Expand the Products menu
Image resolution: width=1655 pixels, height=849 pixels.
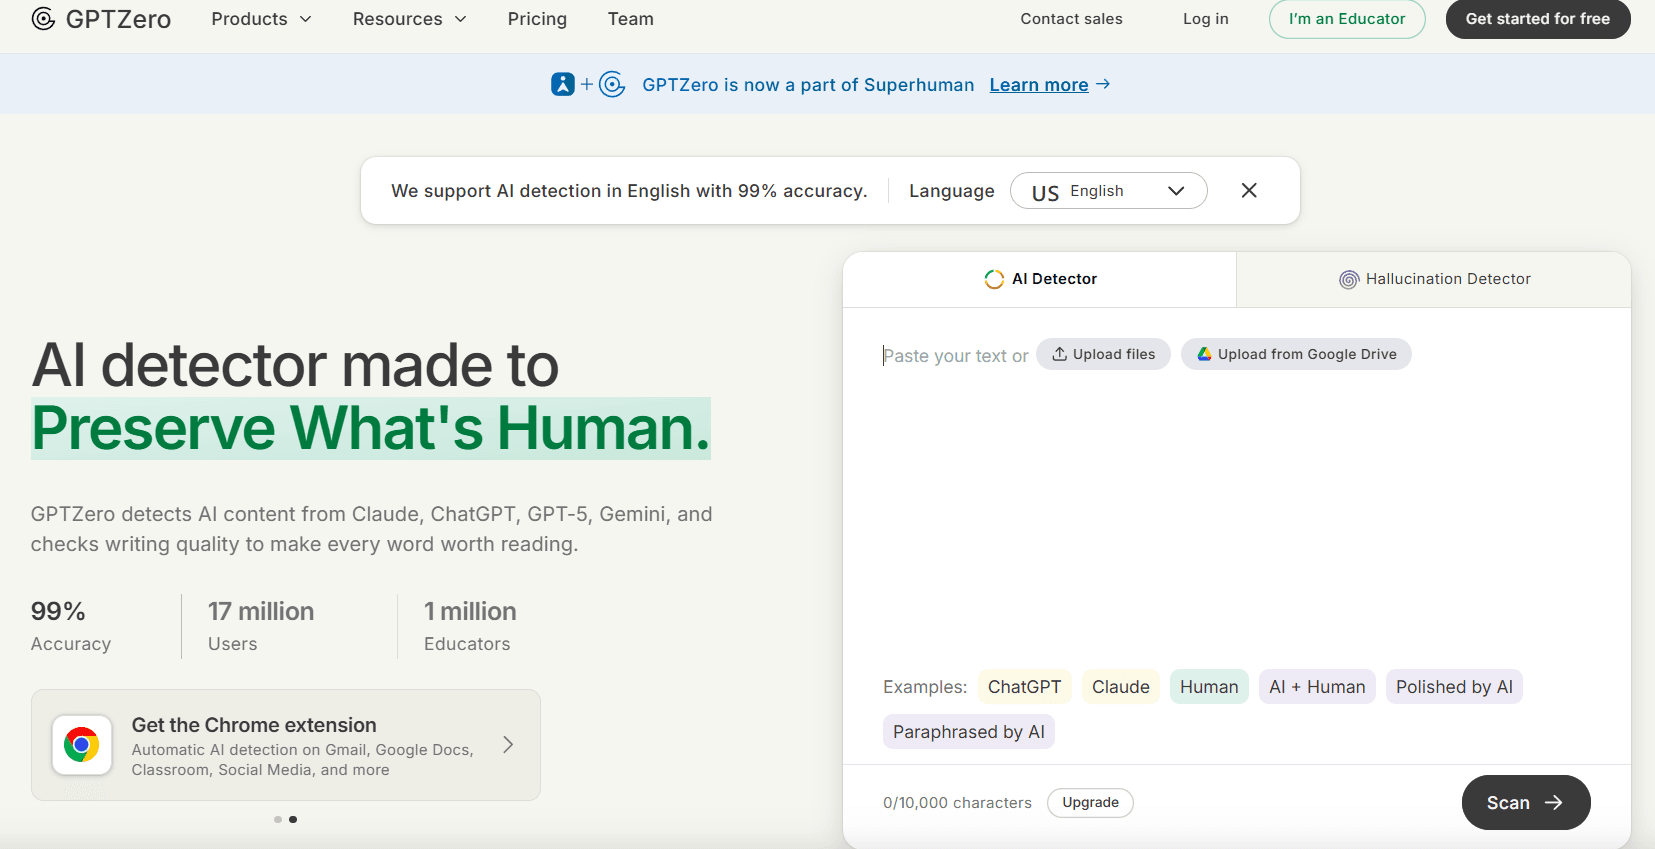coord(261,19)
